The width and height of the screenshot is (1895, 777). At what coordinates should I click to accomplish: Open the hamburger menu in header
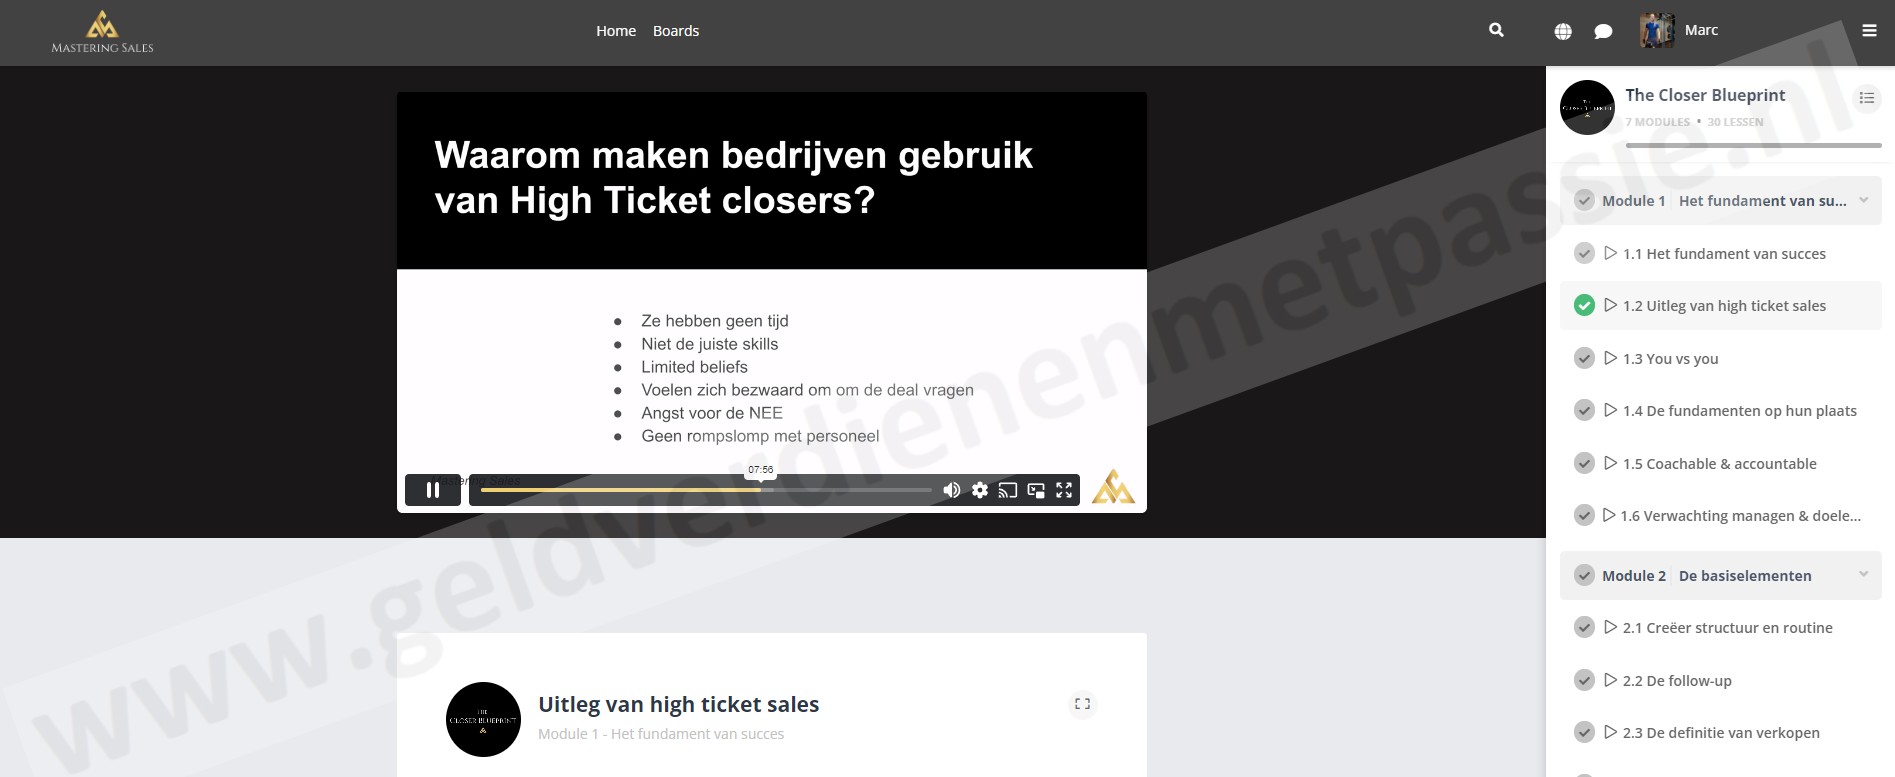pyautogui.click(x=1869, y=31)
